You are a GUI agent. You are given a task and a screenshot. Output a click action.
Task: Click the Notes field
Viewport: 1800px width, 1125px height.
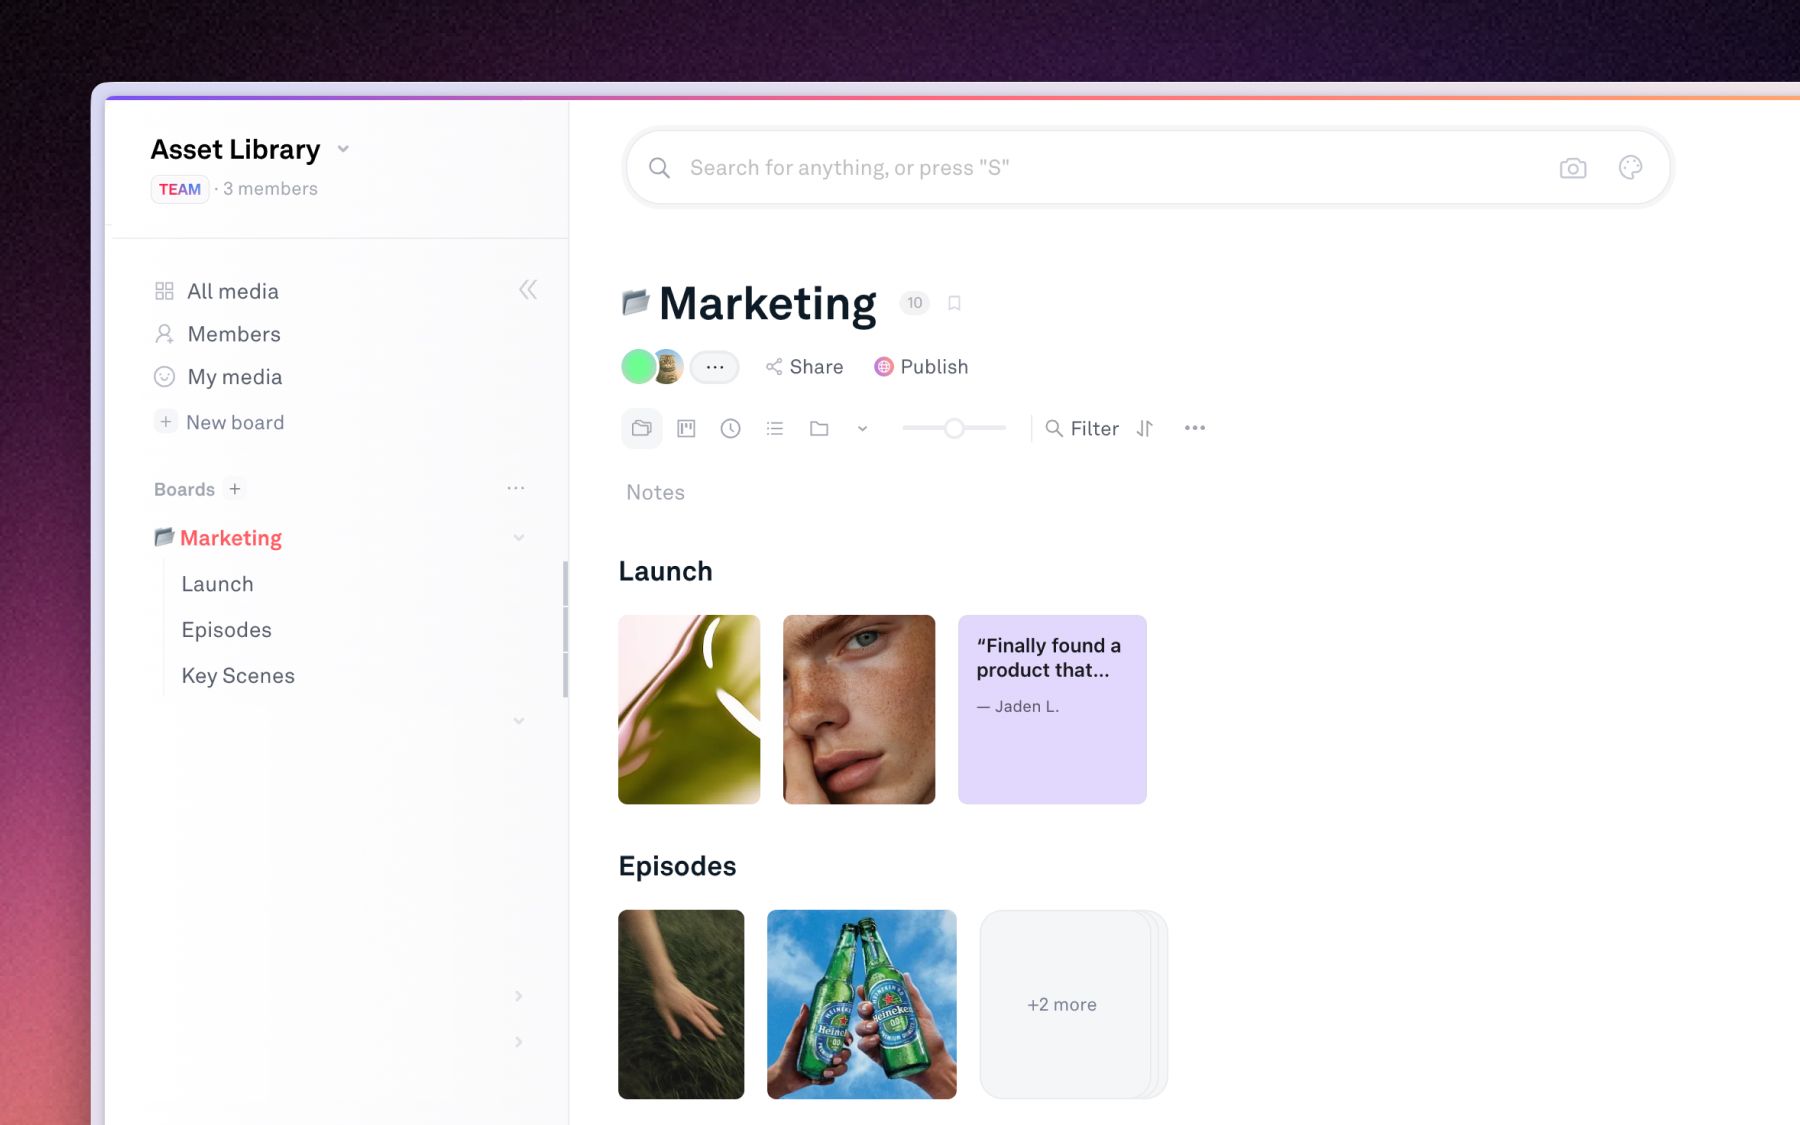[656, 492]
